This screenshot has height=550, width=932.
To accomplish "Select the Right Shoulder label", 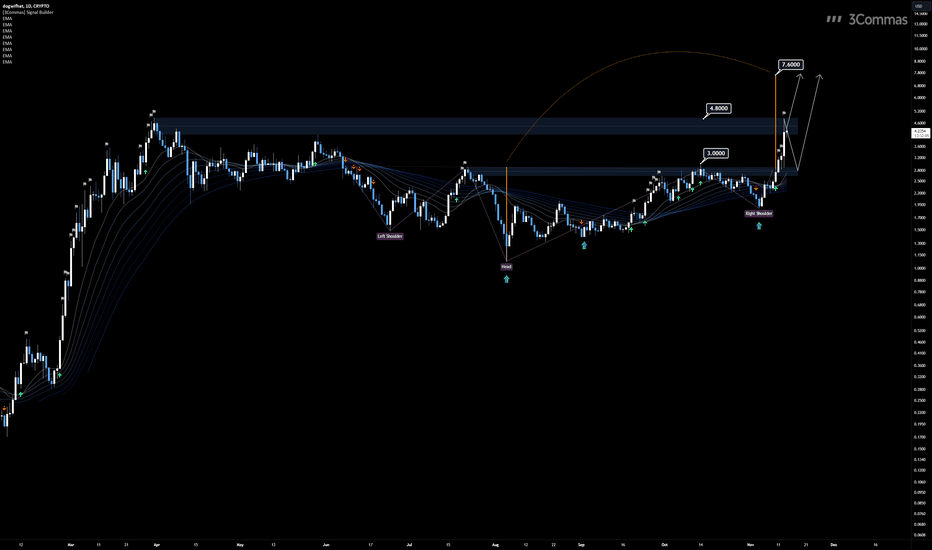I will pyautogui.click(x=759, y=213).
